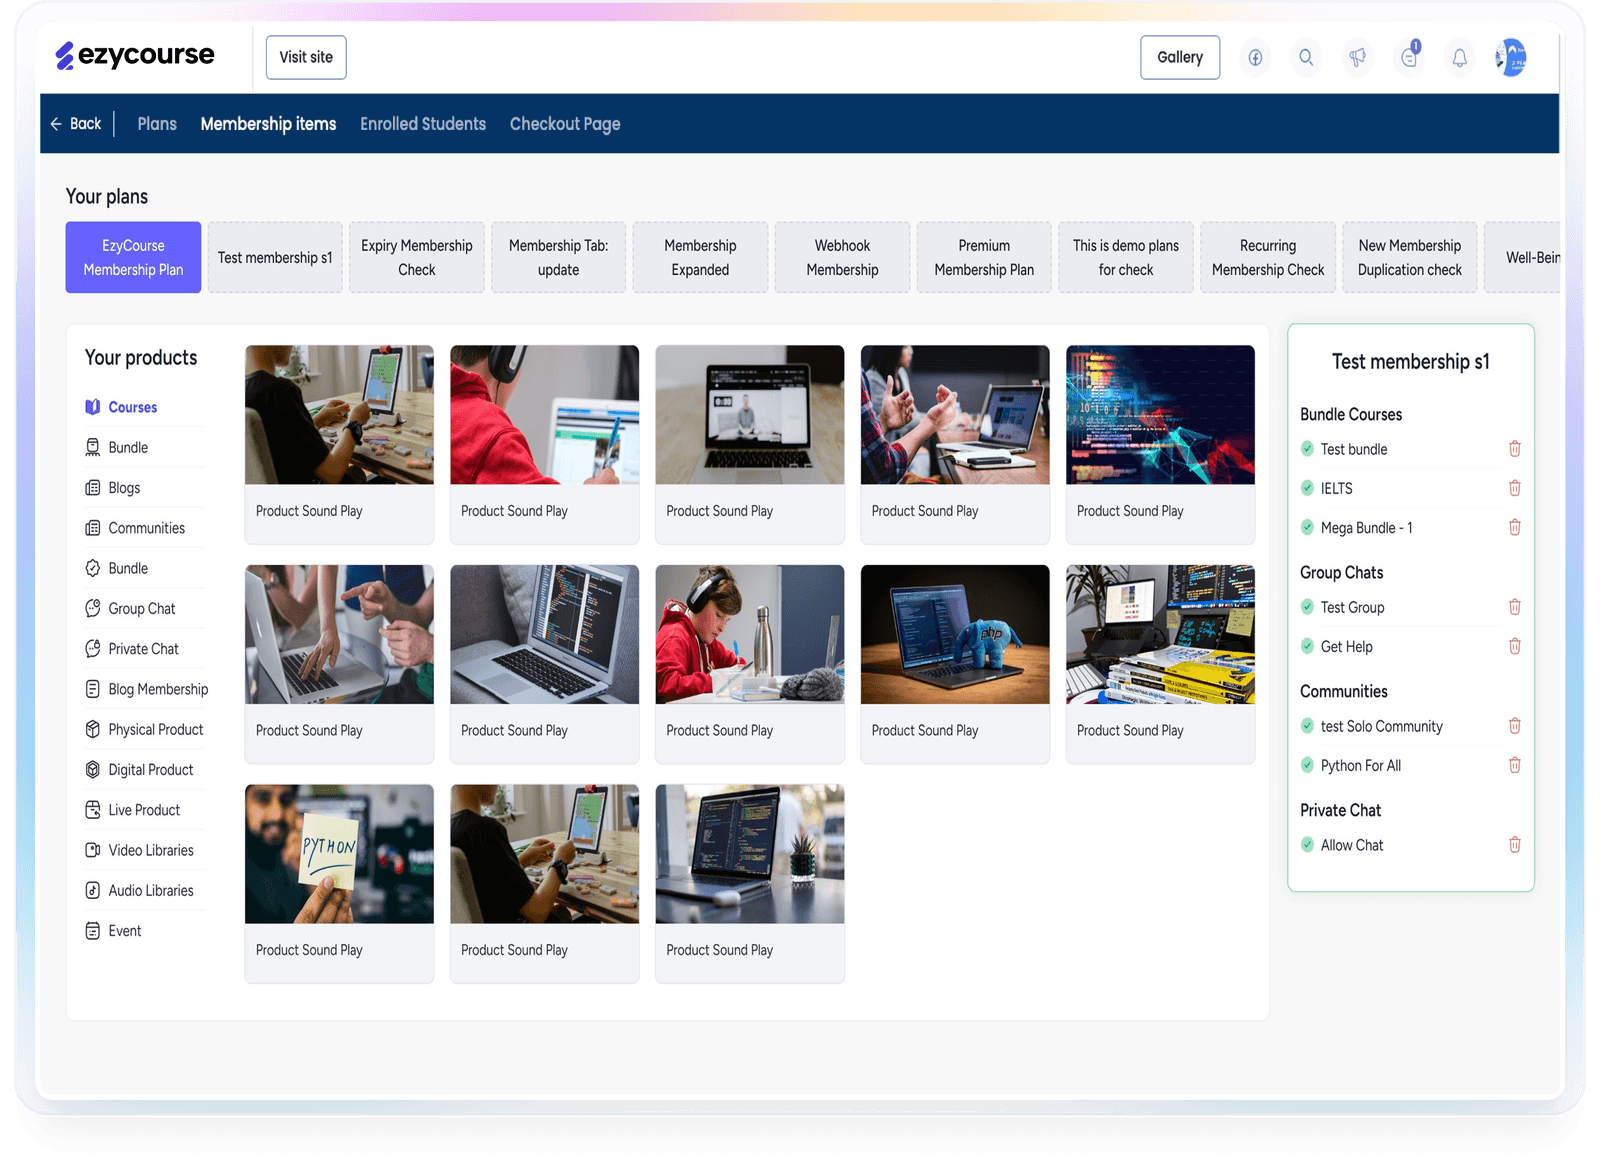Viewport: 1600px width, 1169px height.
Task: Click the chat icon with notification badge
Action: 1409,58
